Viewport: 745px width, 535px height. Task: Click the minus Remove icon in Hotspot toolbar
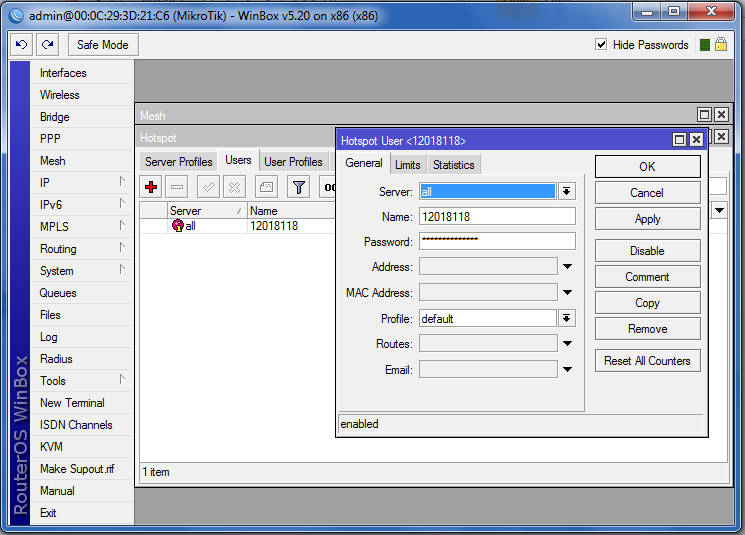point(177,187)
